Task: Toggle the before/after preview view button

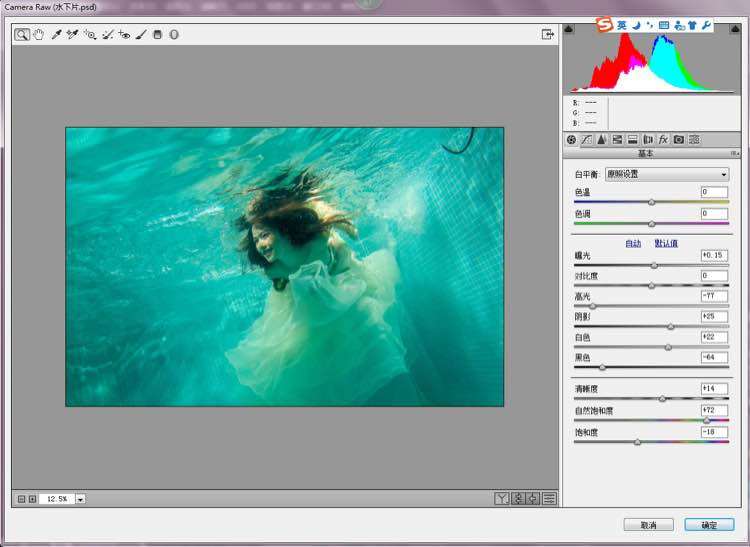Action: pyautogui.click(x=502, y=498)
